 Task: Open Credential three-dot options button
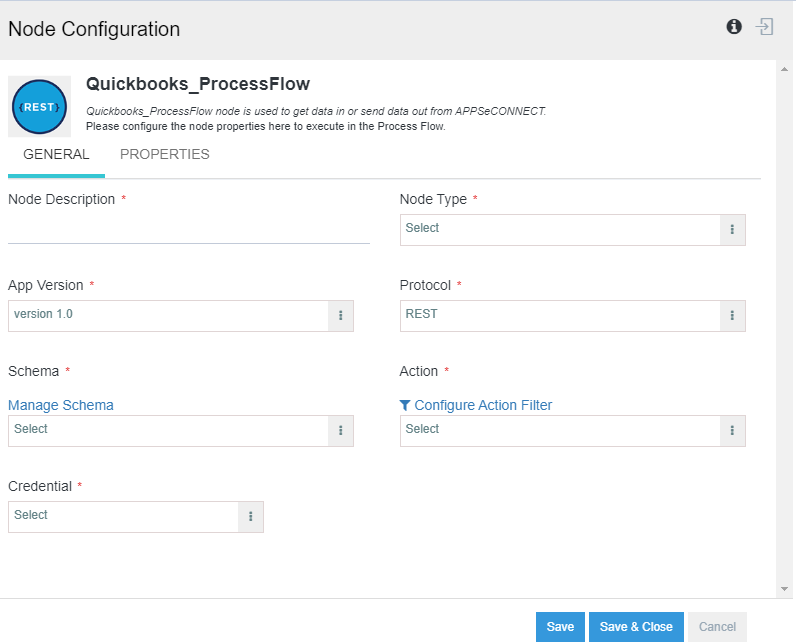(x=250, y=517)
